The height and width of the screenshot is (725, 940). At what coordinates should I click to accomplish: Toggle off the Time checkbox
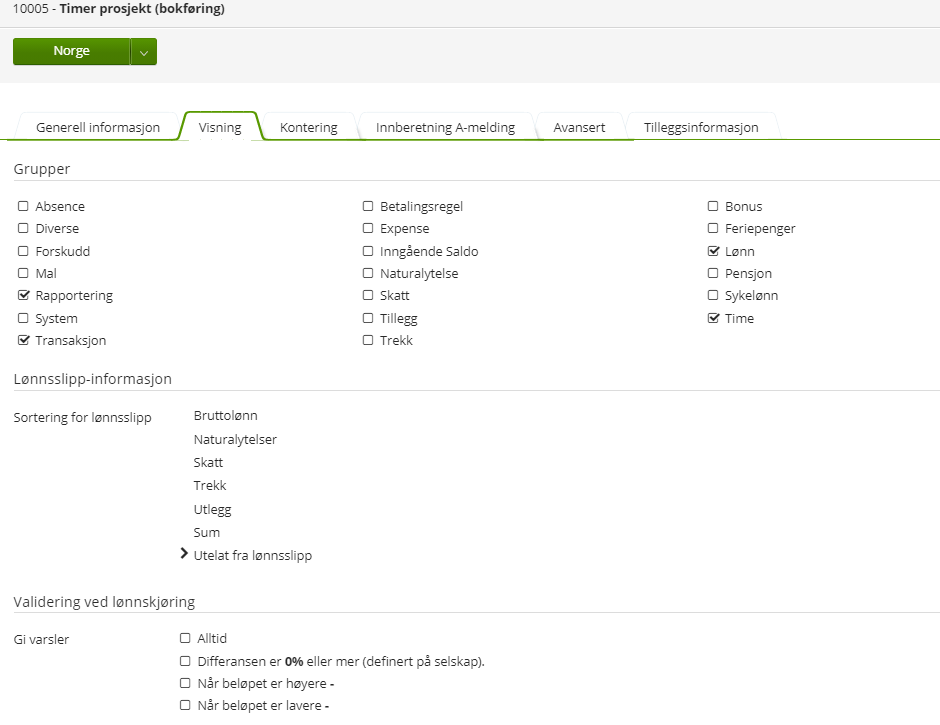click(x=713, y=318)
